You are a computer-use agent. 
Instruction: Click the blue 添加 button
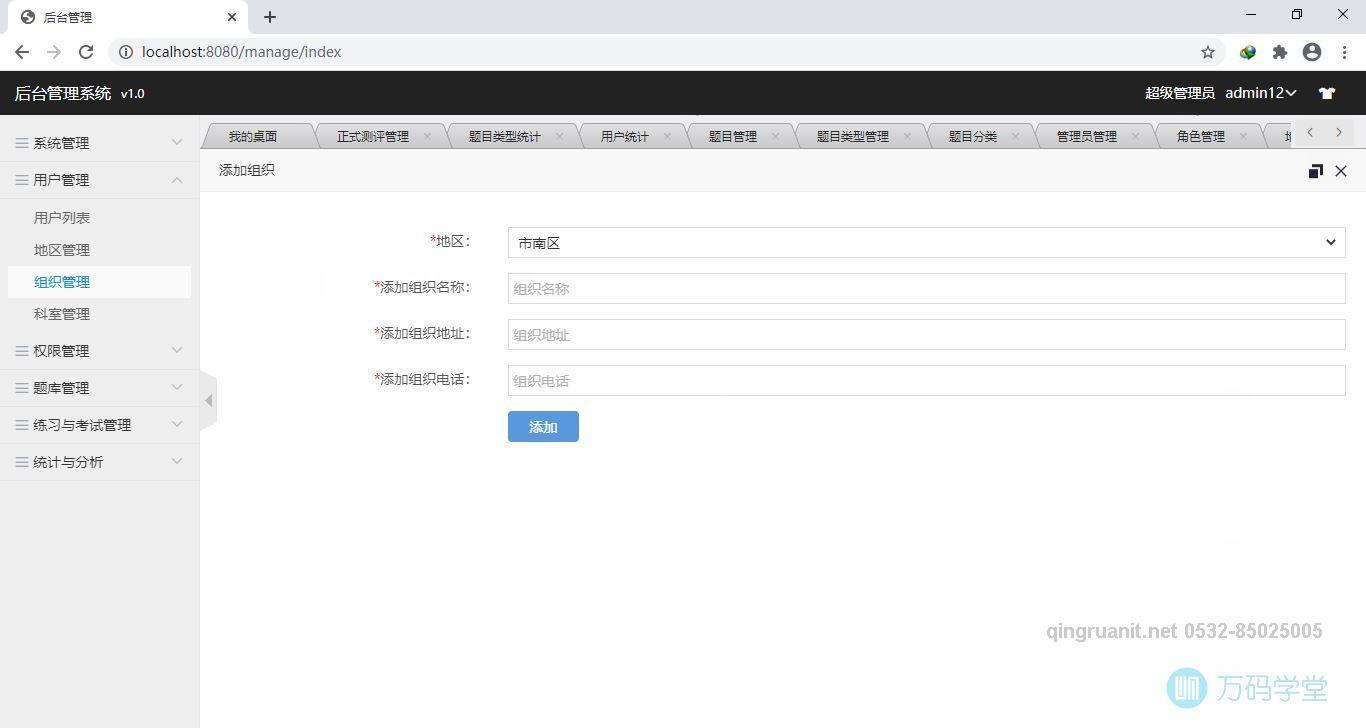[542, 427]
